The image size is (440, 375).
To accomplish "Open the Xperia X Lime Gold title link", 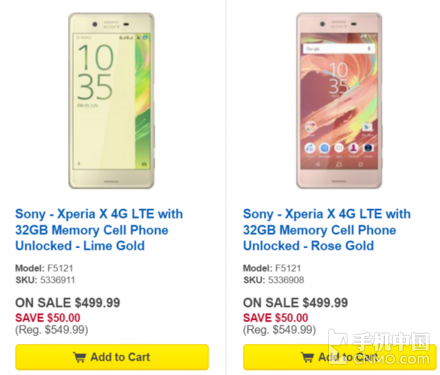I will point(99,230).
